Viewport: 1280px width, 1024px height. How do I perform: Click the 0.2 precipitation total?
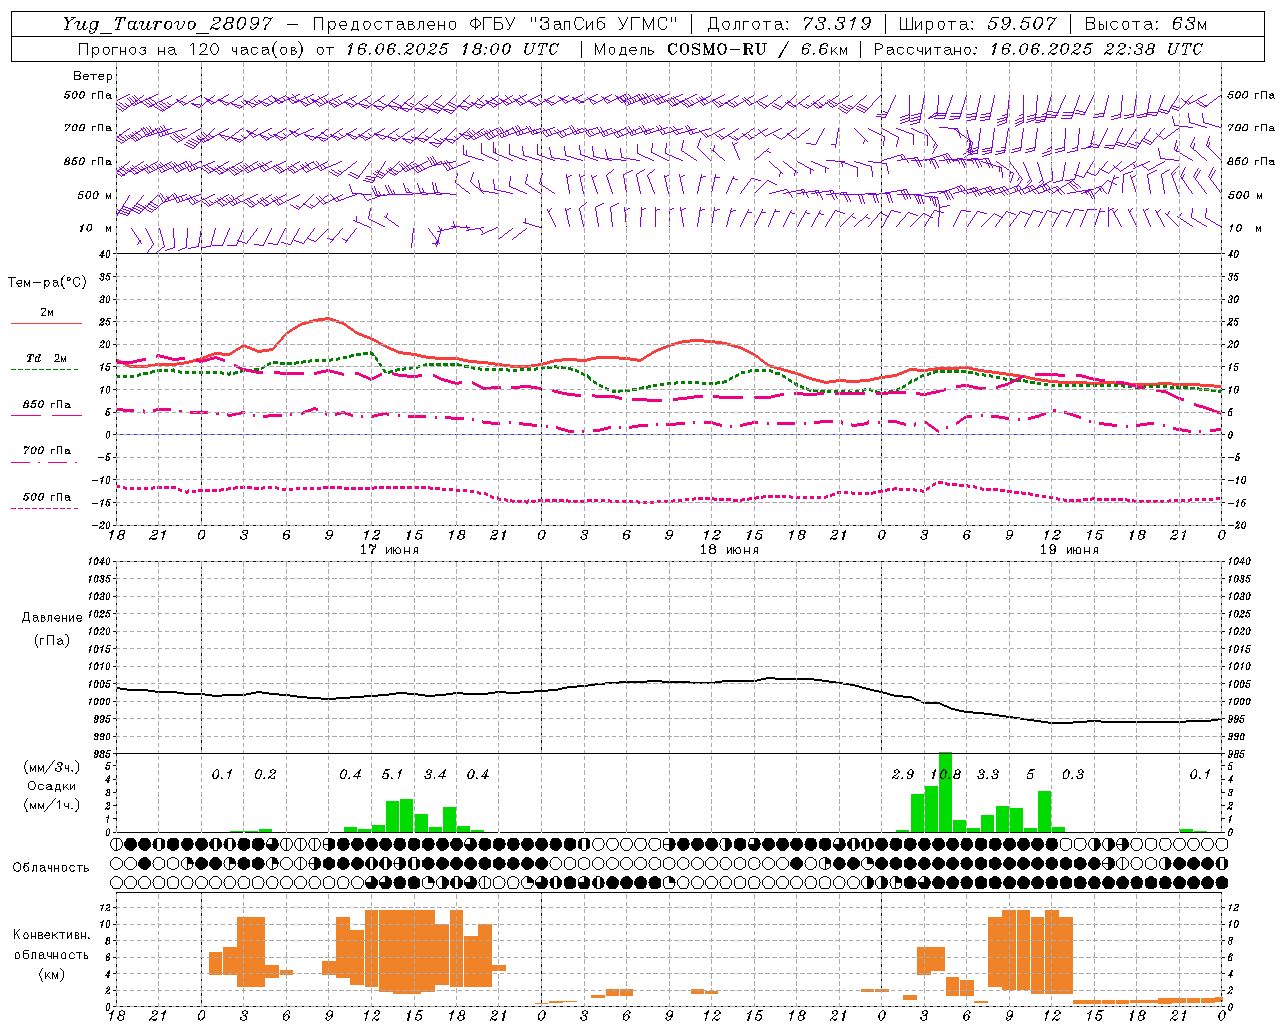click(265, 775)
